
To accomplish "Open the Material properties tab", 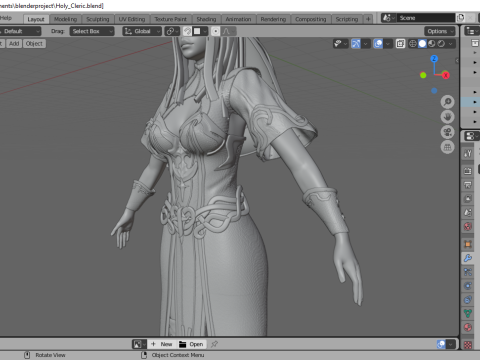I will tap(468, 327).
